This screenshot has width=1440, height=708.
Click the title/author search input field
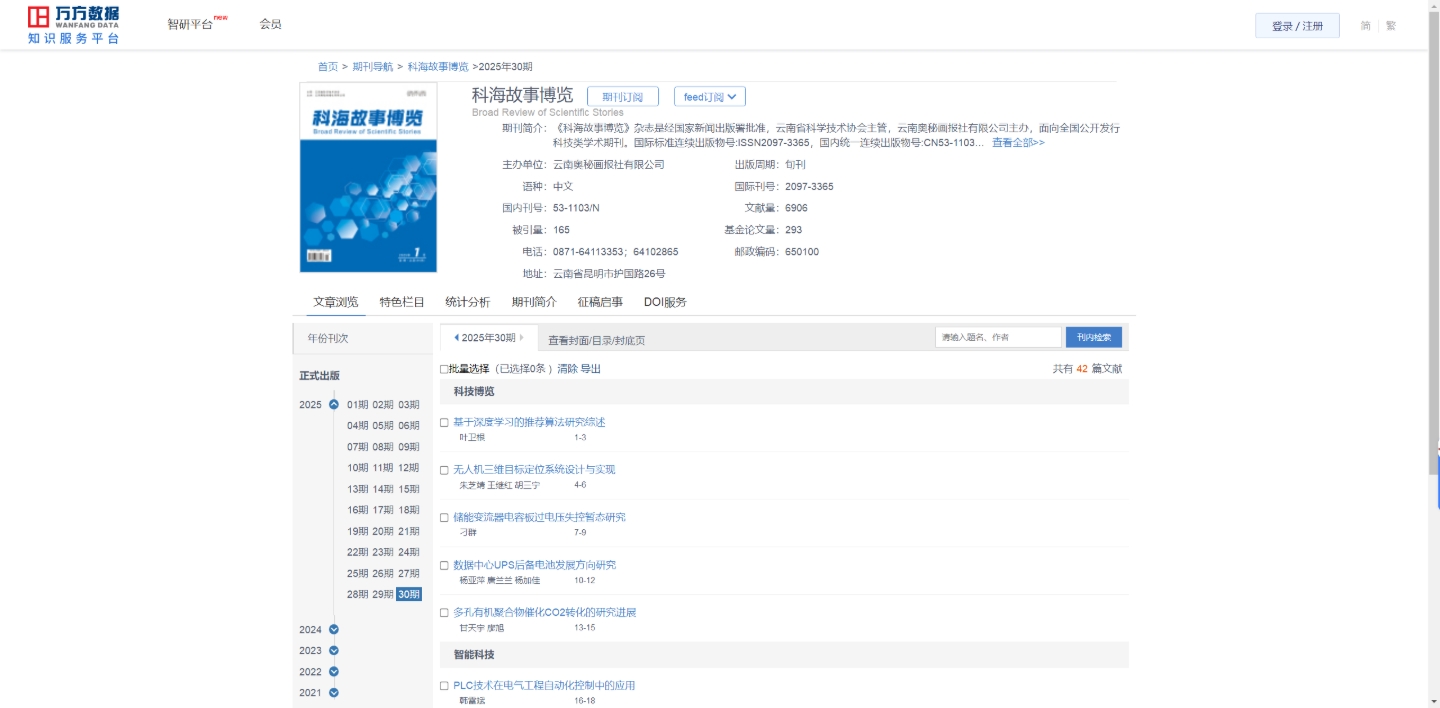(997, 338)
